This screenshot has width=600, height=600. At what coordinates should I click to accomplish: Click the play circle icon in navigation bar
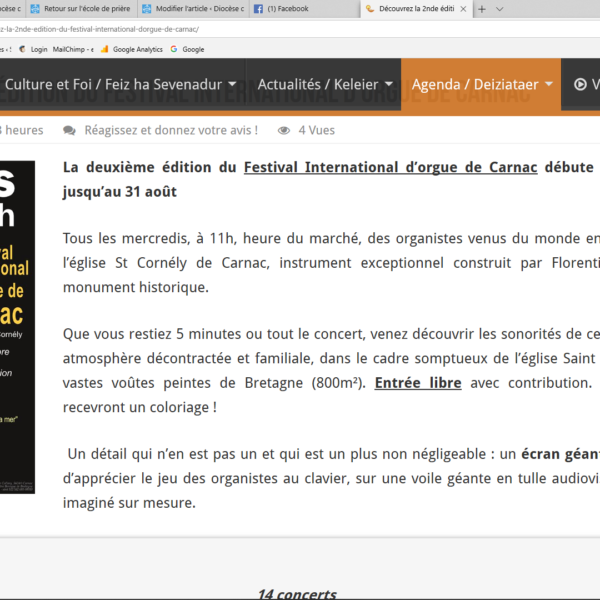(x=580, y=85)
